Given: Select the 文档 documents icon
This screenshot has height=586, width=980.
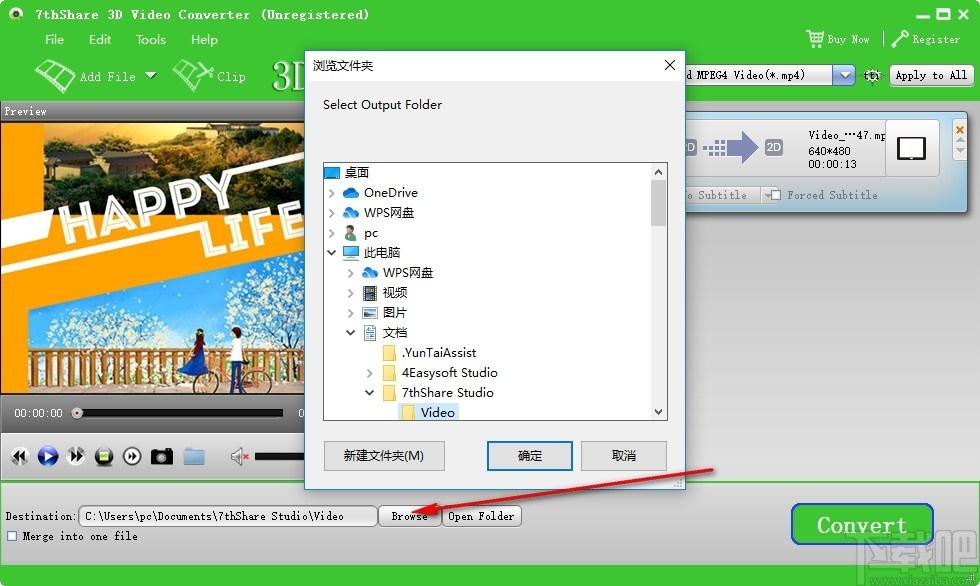Looking at the screenshot, I should [x=370, y=332].
